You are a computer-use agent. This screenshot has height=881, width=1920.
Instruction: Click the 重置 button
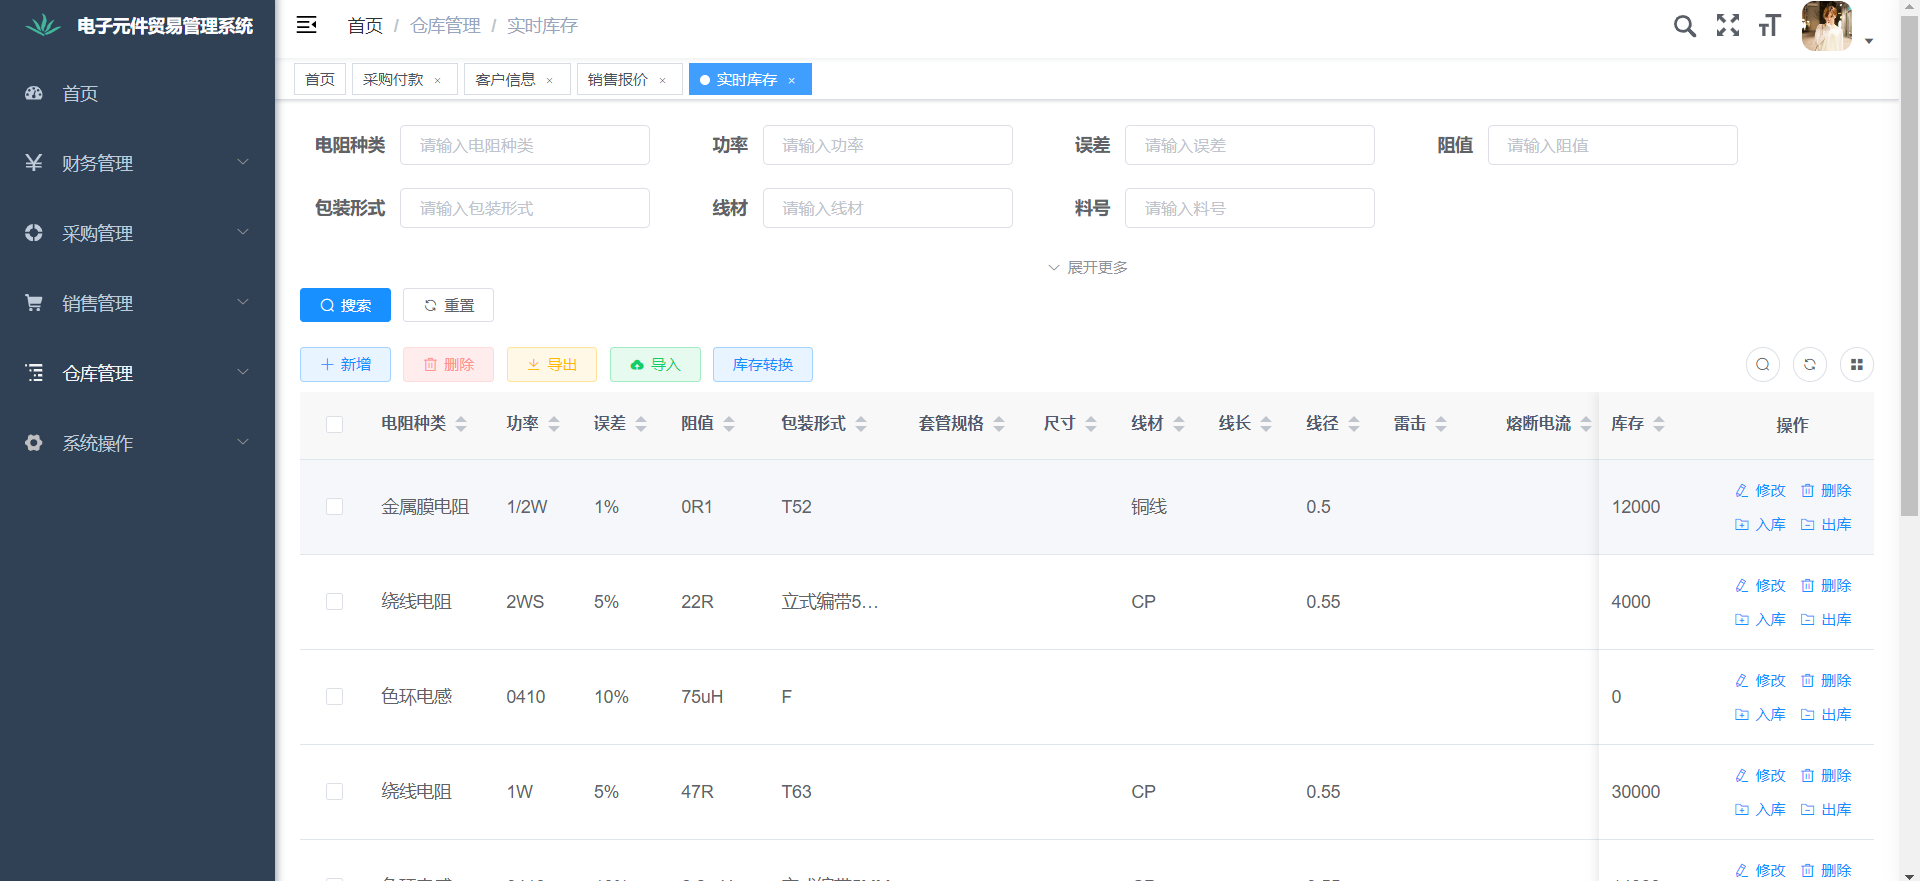coord(448,305)
